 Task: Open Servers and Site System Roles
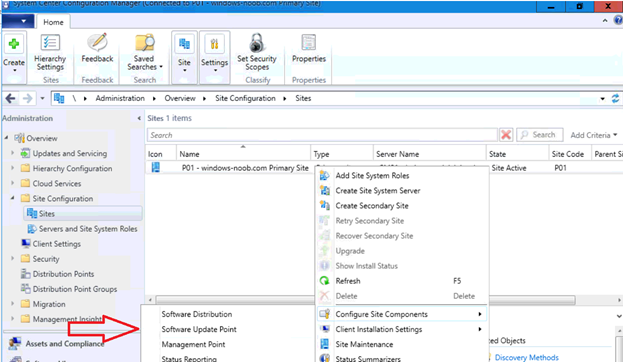pyautogui.click(x=88, y=229)
